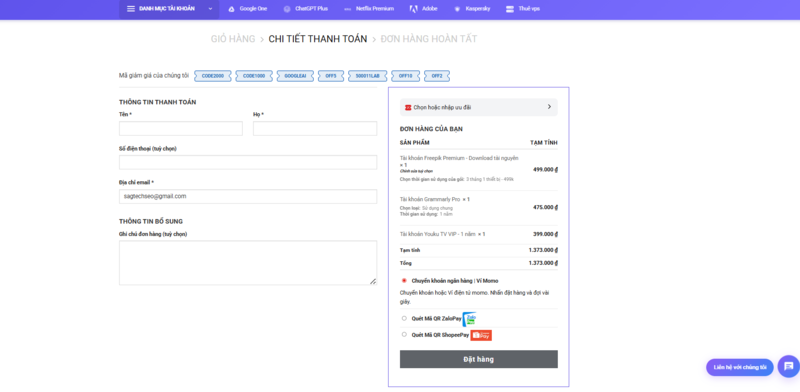Apply the OFF5 discount coupon
Image resolution: width=800 pixels, height=392 pixels.
[x=331, y=76]
